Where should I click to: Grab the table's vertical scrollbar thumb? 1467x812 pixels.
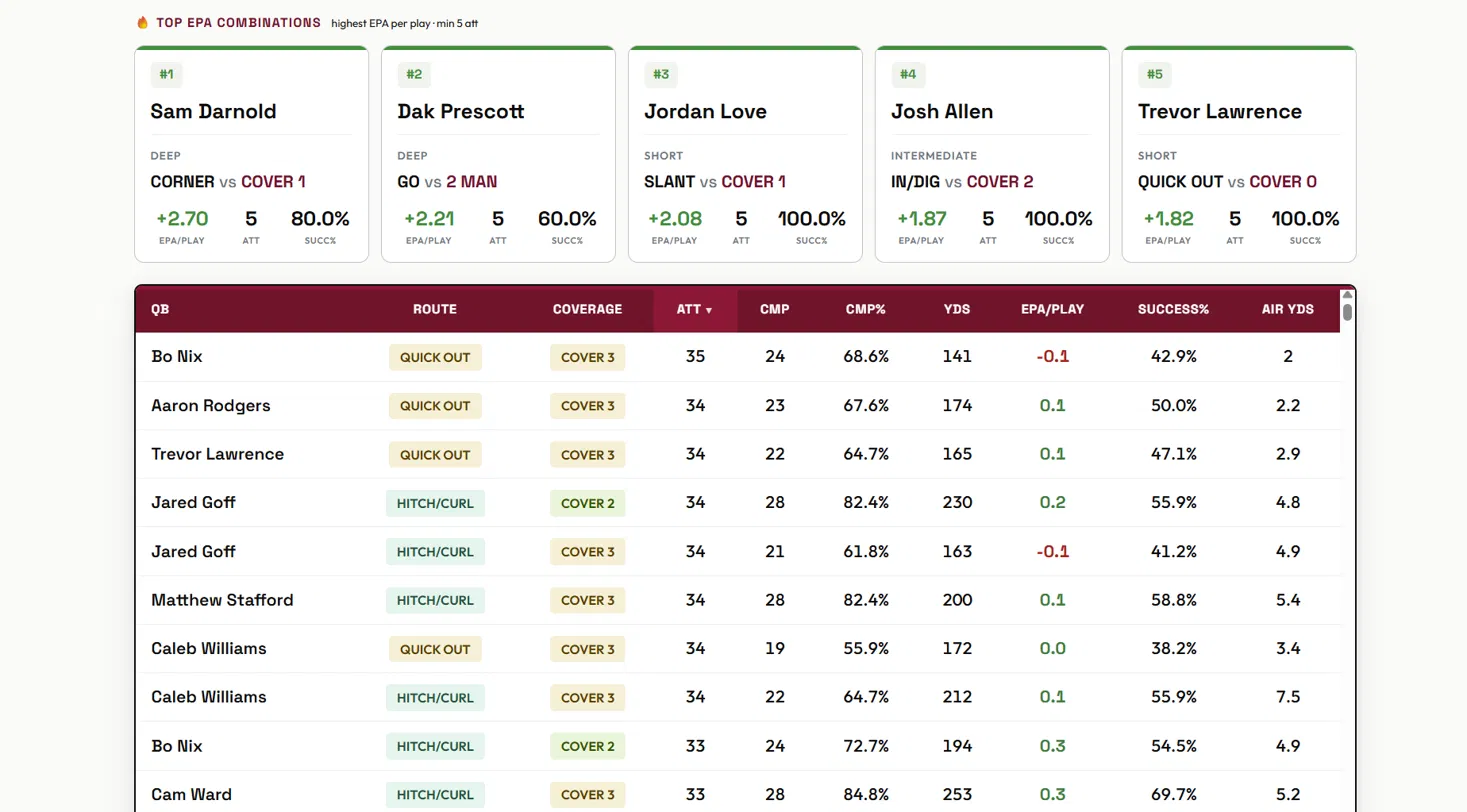point(1347,311)
